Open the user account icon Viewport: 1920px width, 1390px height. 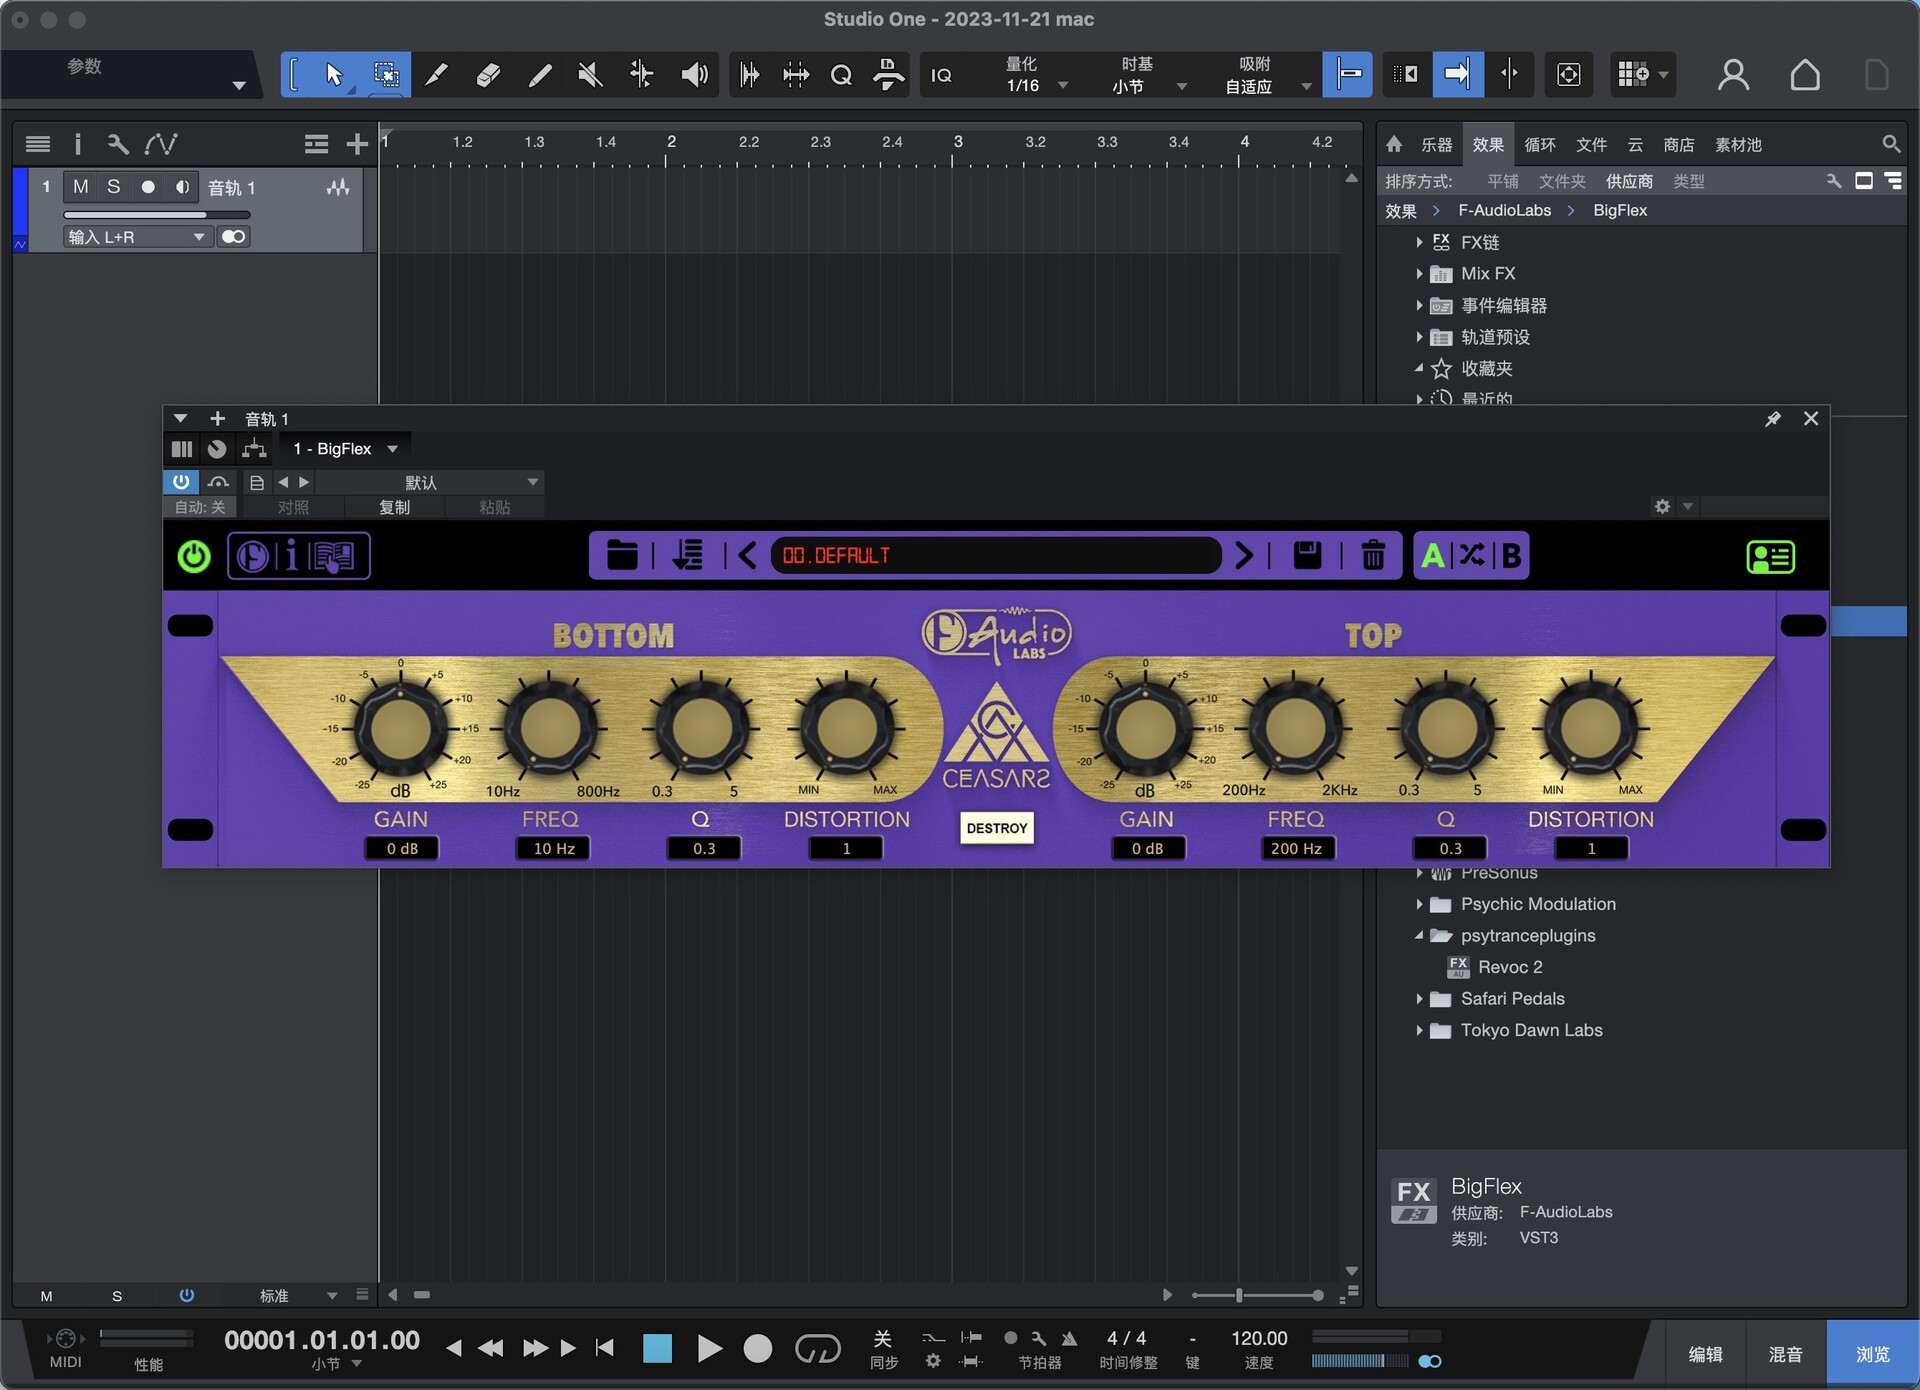pyautogui.click(x=1733, y=75)
